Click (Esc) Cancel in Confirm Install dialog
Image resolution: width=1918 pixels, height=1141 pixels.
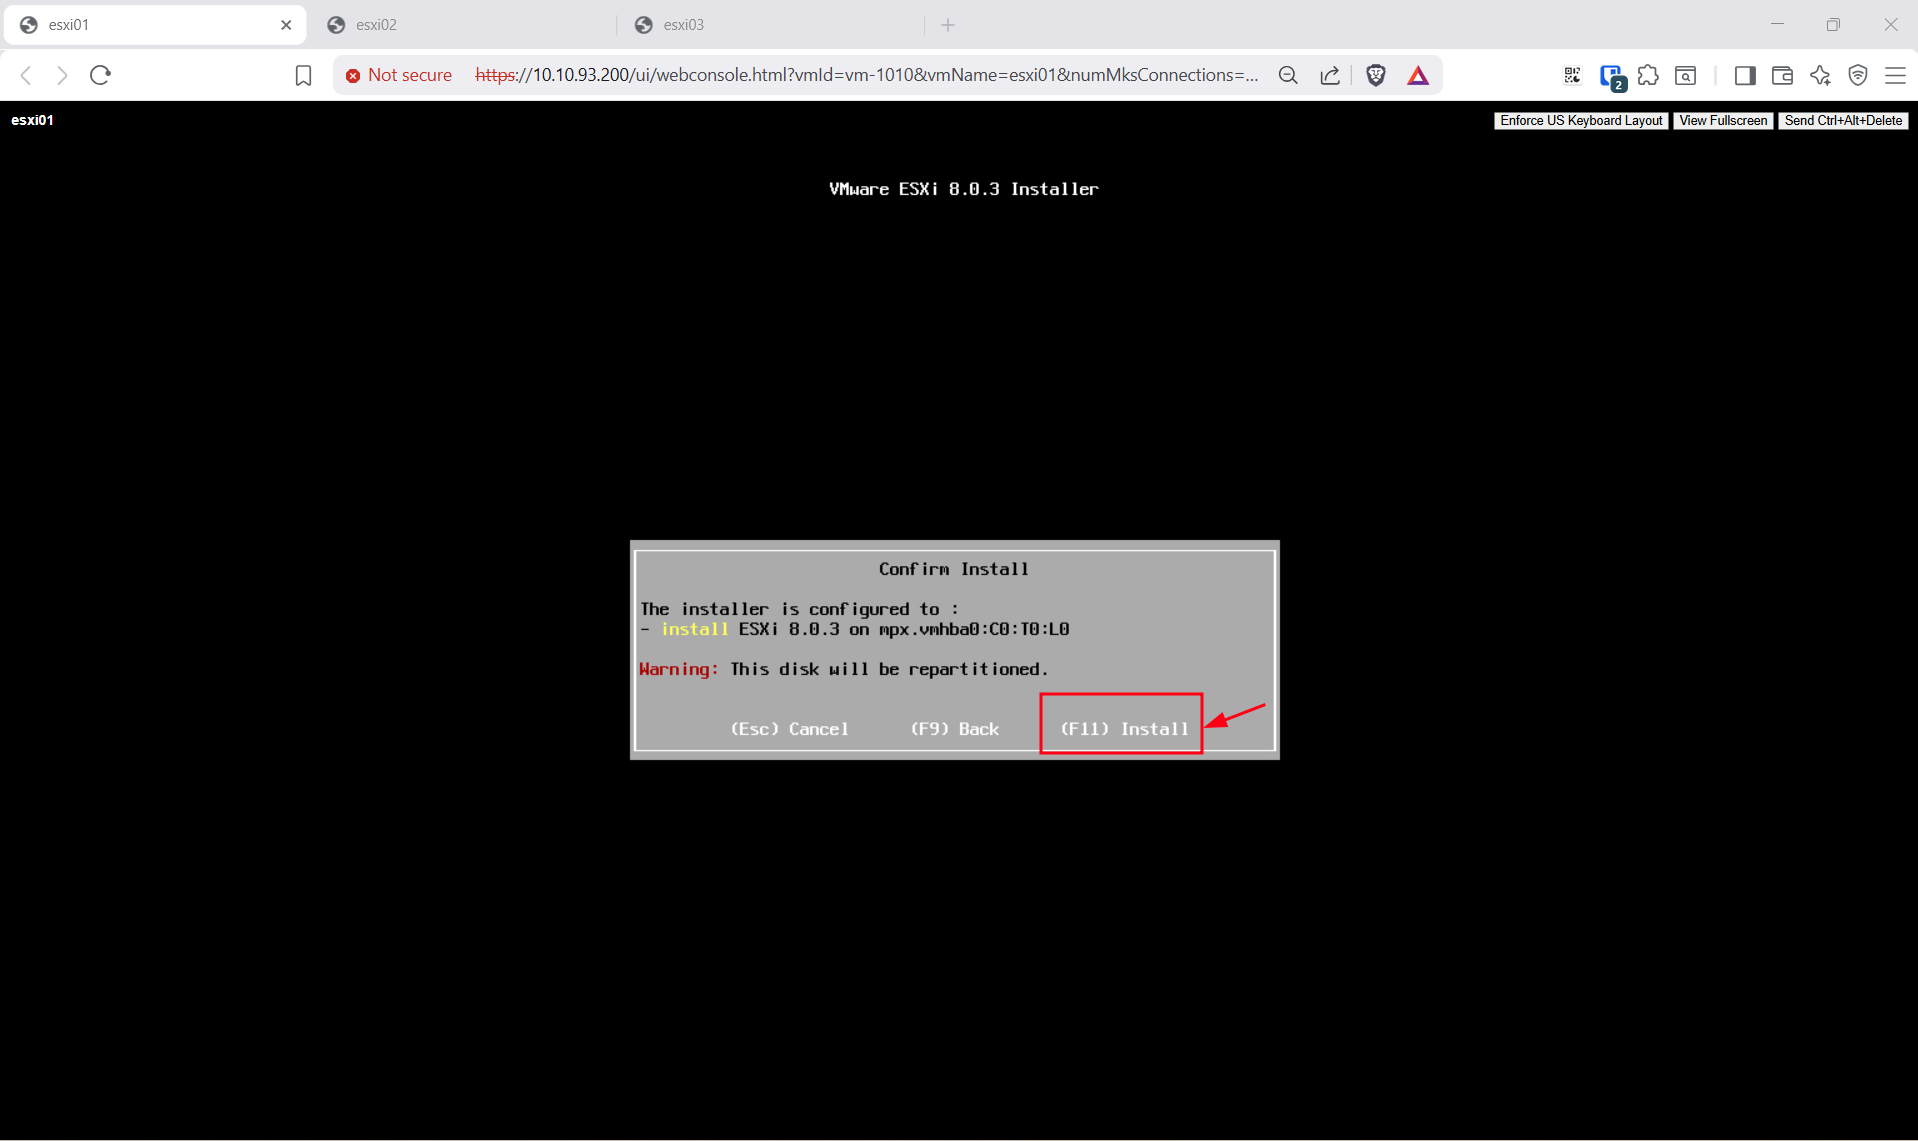[789, 729]
